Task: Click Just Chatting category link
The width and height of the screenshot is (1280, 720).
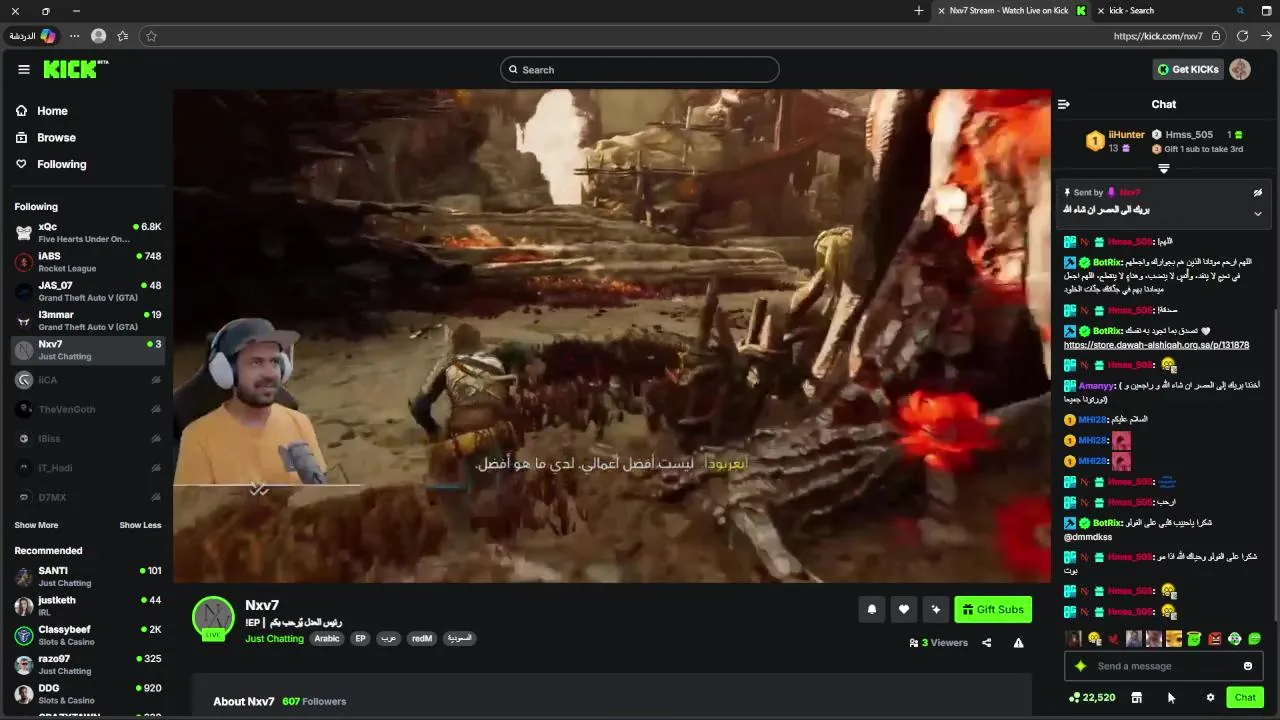Action: [x=274, y=638]
